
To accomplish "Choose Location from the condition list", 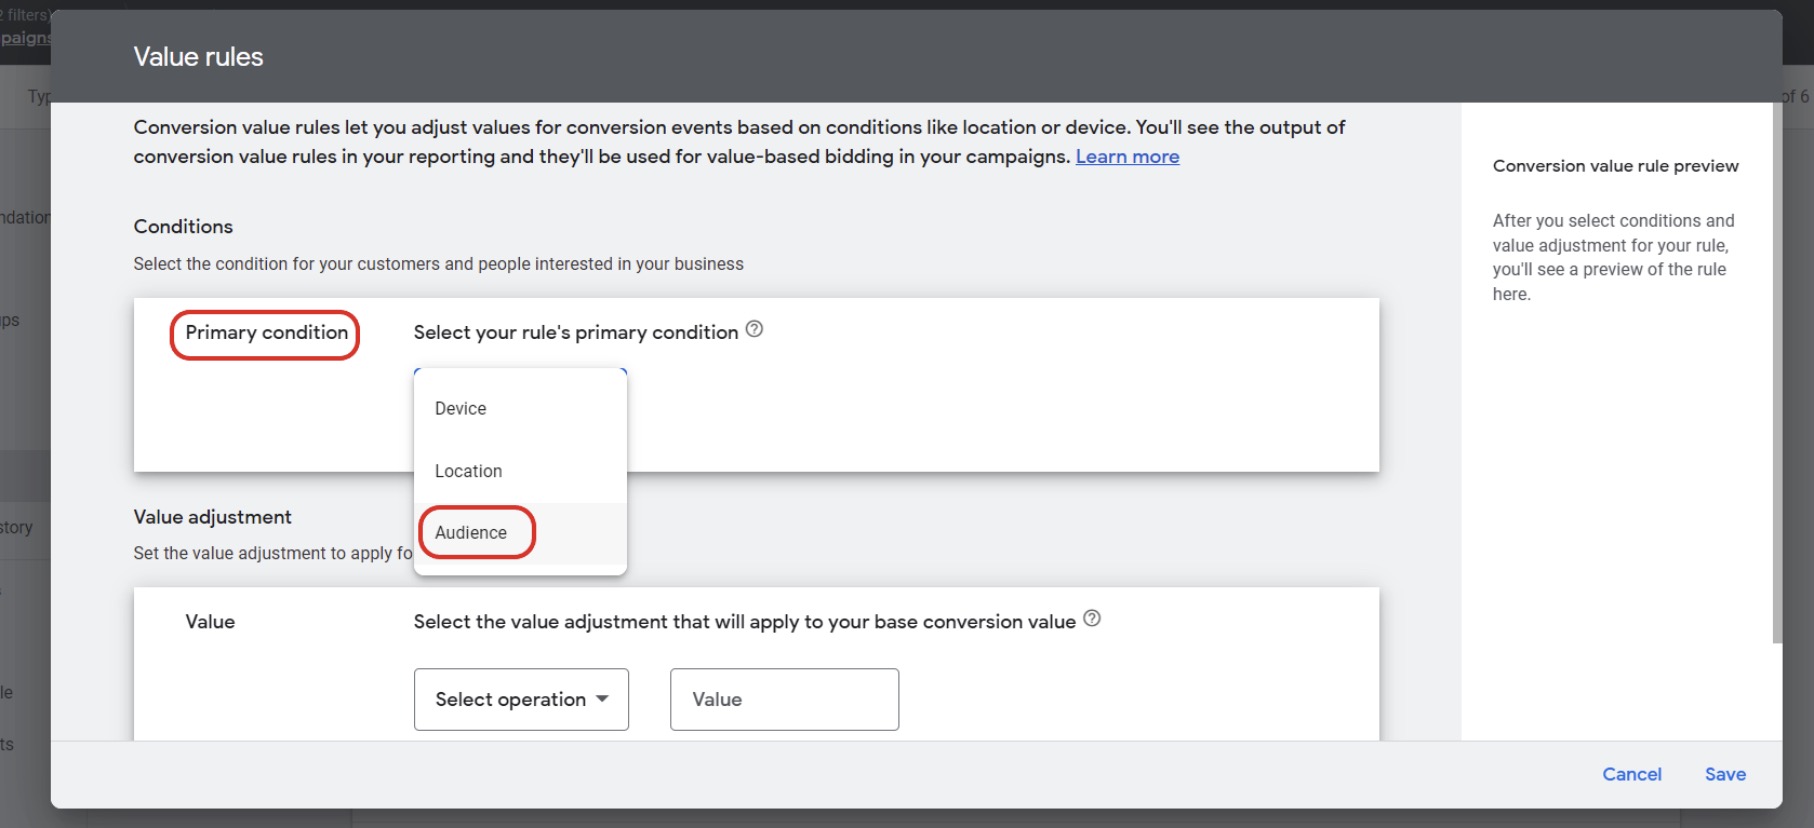I will (x=468, y=471).
